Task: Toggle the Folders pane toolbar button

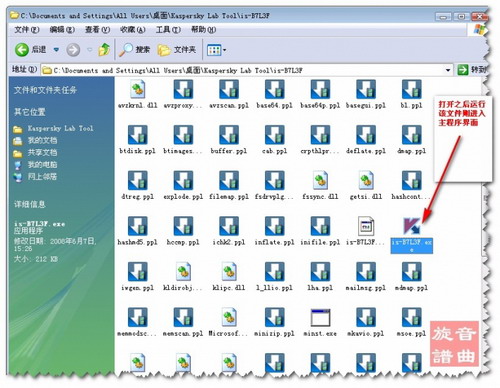Action: click(176, 50)
